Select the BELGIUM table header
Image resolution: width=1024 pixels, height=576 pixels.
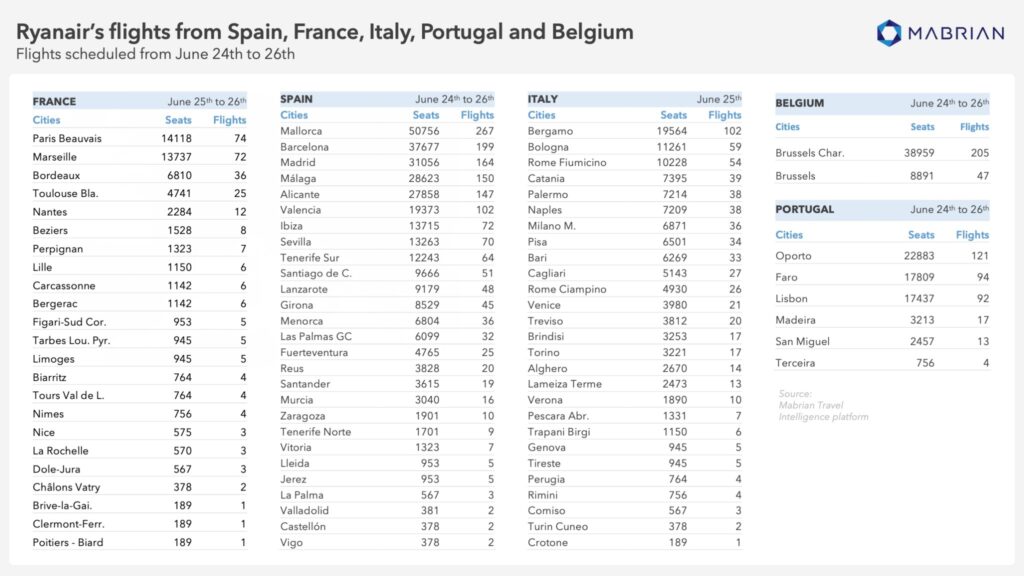coord(882,103)
